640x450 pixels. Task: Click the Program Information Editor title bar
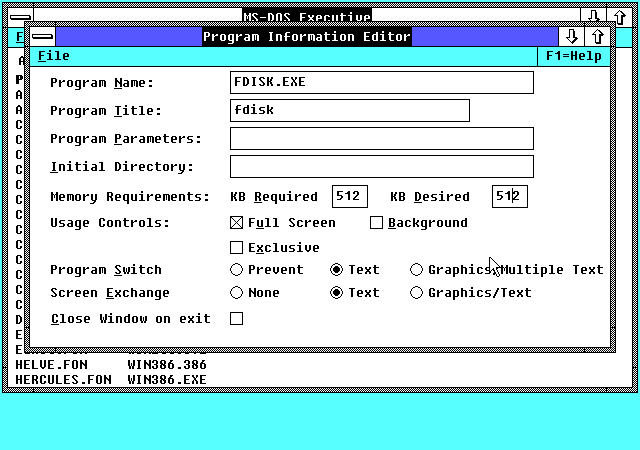(307, 37)
